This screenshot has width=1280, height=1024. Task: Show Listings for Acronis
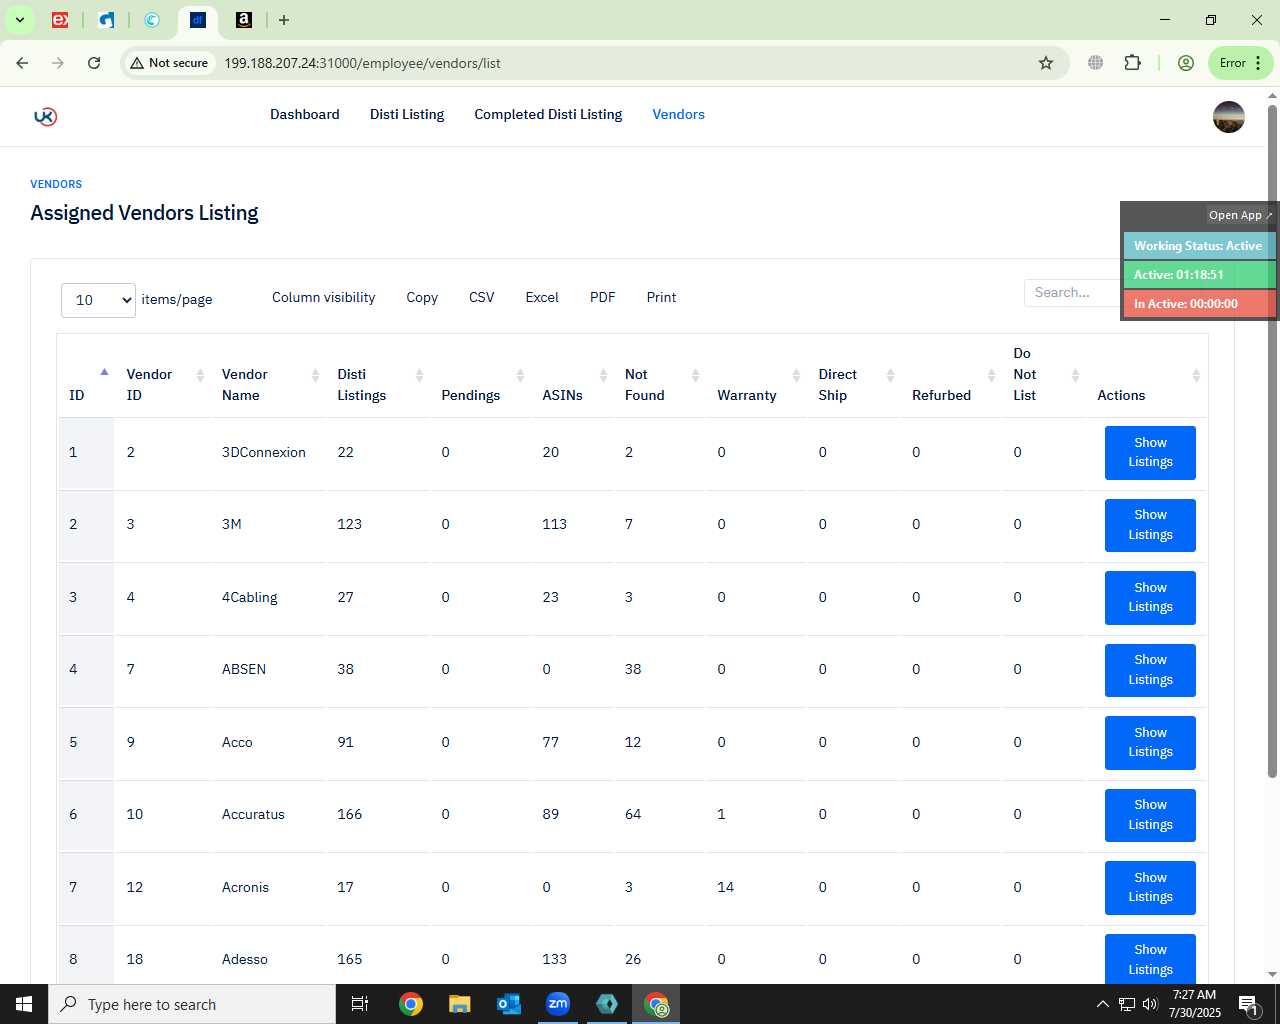click(x=1150, y=888)
